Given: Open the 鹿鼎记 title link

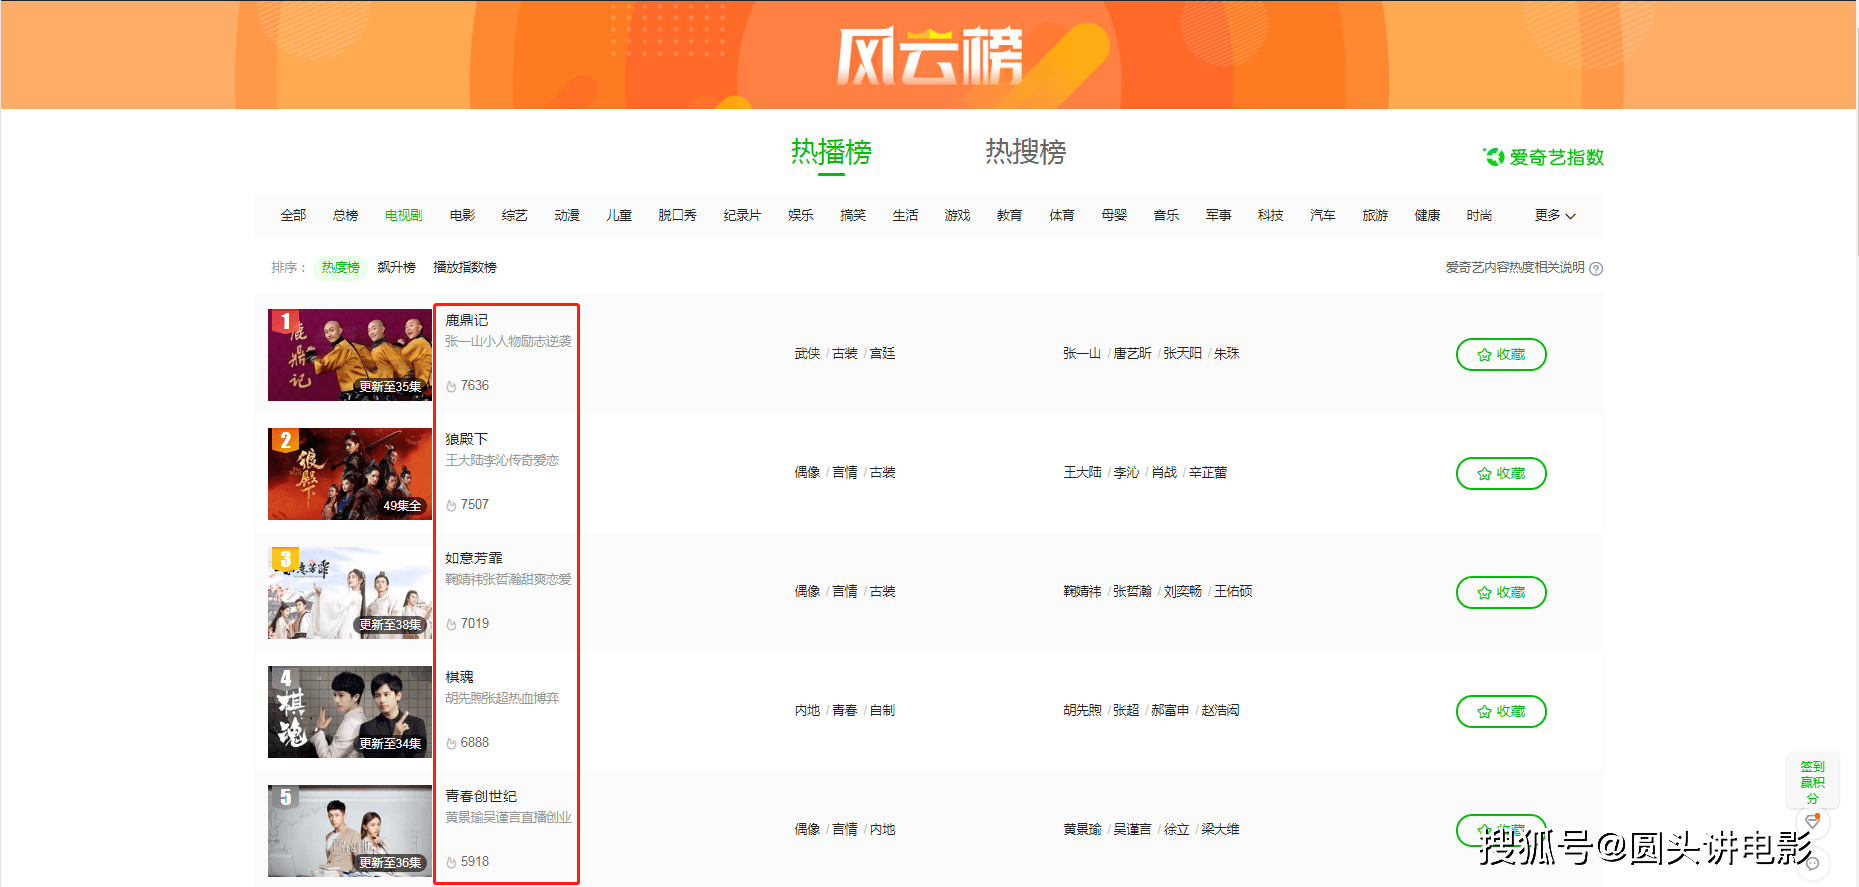Looking at the screenshot, I should 467,320.
